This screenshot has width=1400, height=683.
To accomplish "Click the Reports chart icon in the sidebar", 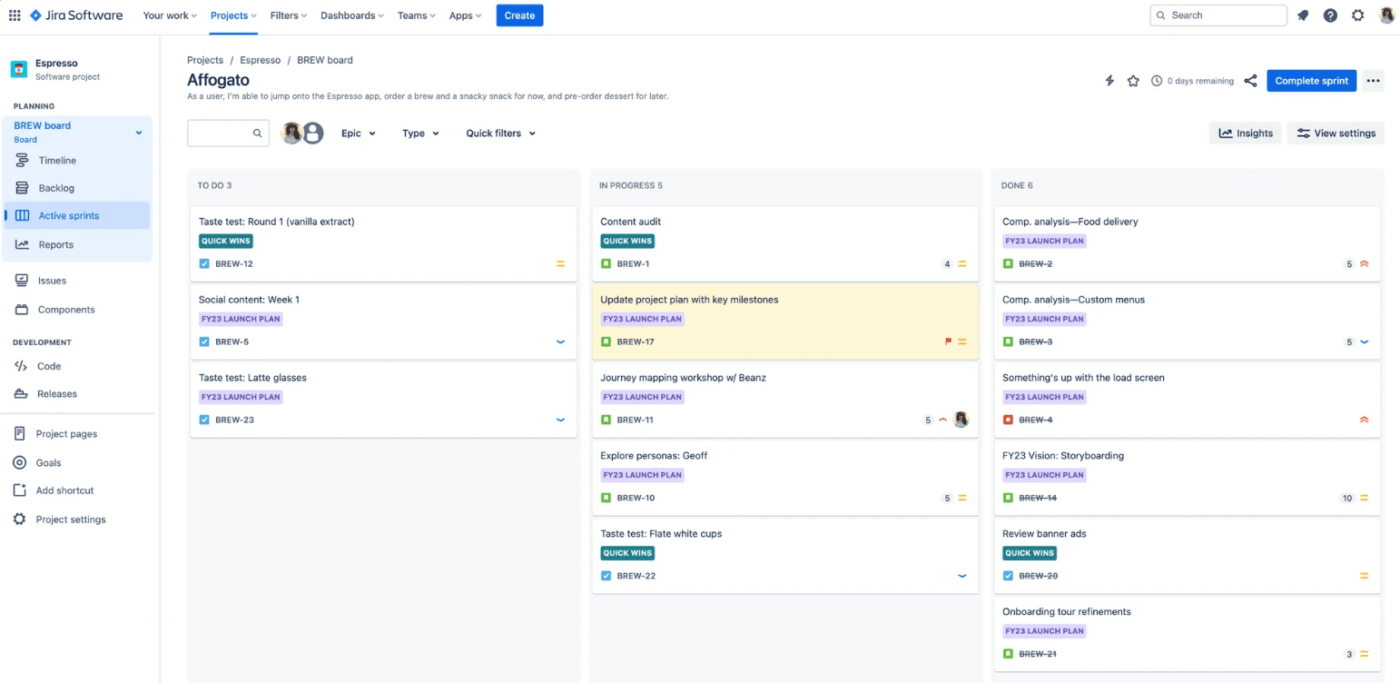I will tap(22, 244).
